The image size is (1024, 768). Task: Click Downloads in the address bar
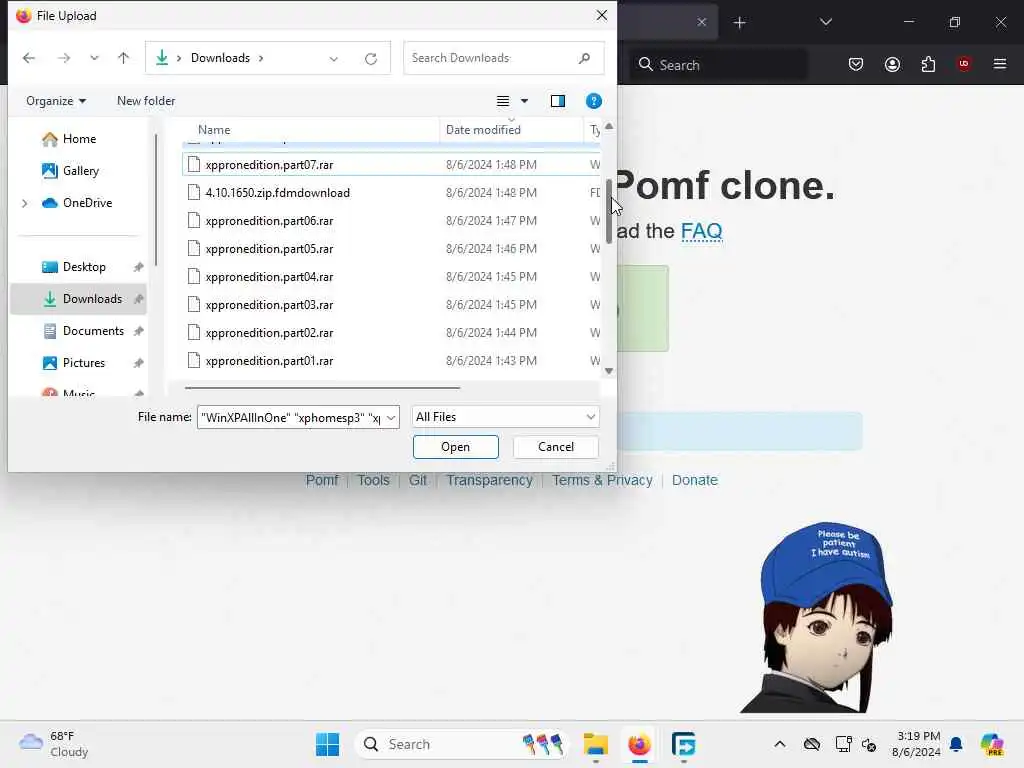coord(220,58)
